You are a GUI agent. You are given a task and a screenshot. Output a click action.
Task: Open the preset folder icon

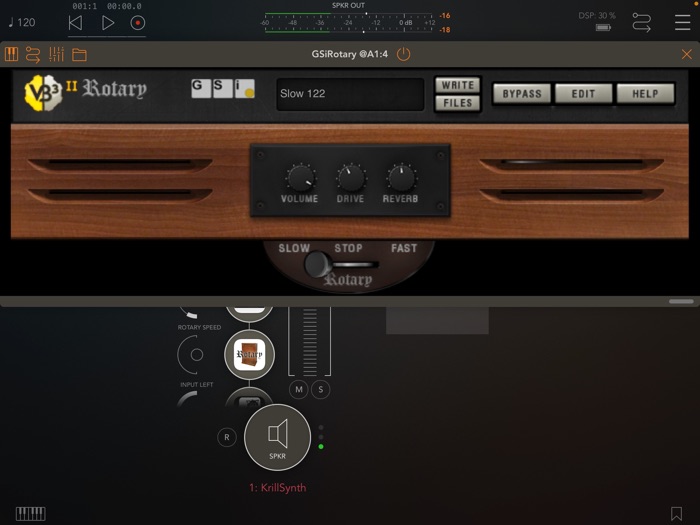click(79, 54)
